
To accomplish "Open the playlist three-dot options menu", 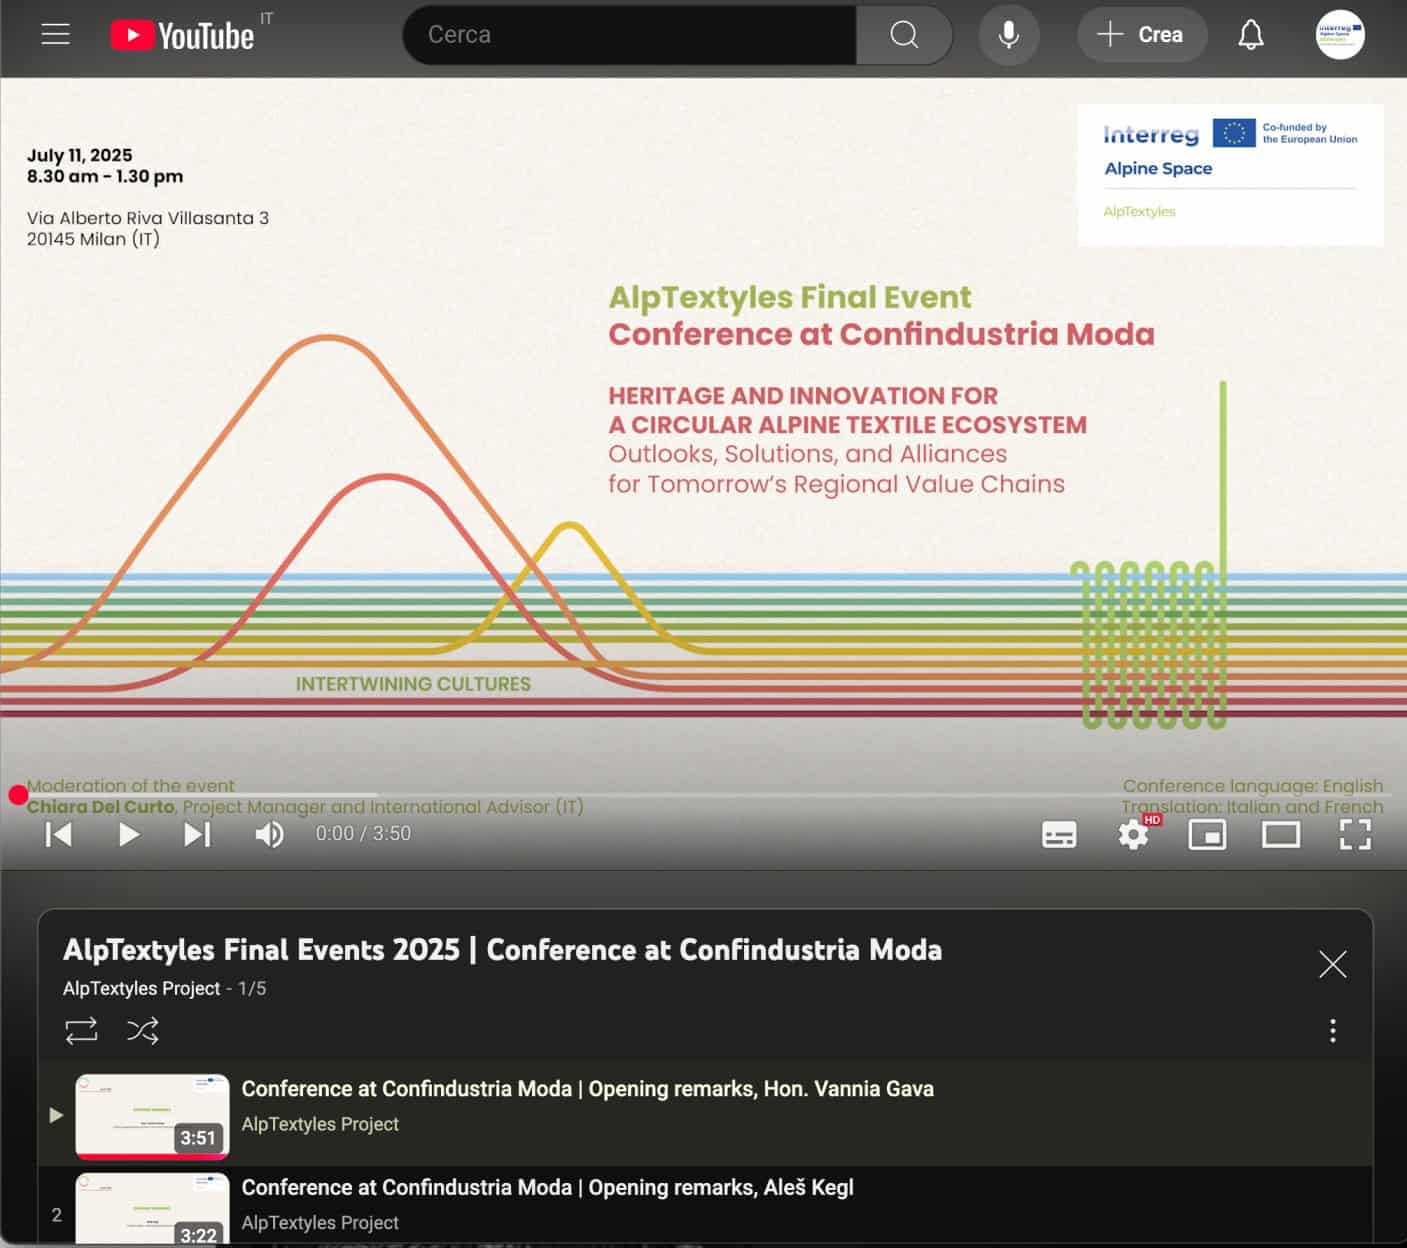I will click(x=1332, y=1030).
